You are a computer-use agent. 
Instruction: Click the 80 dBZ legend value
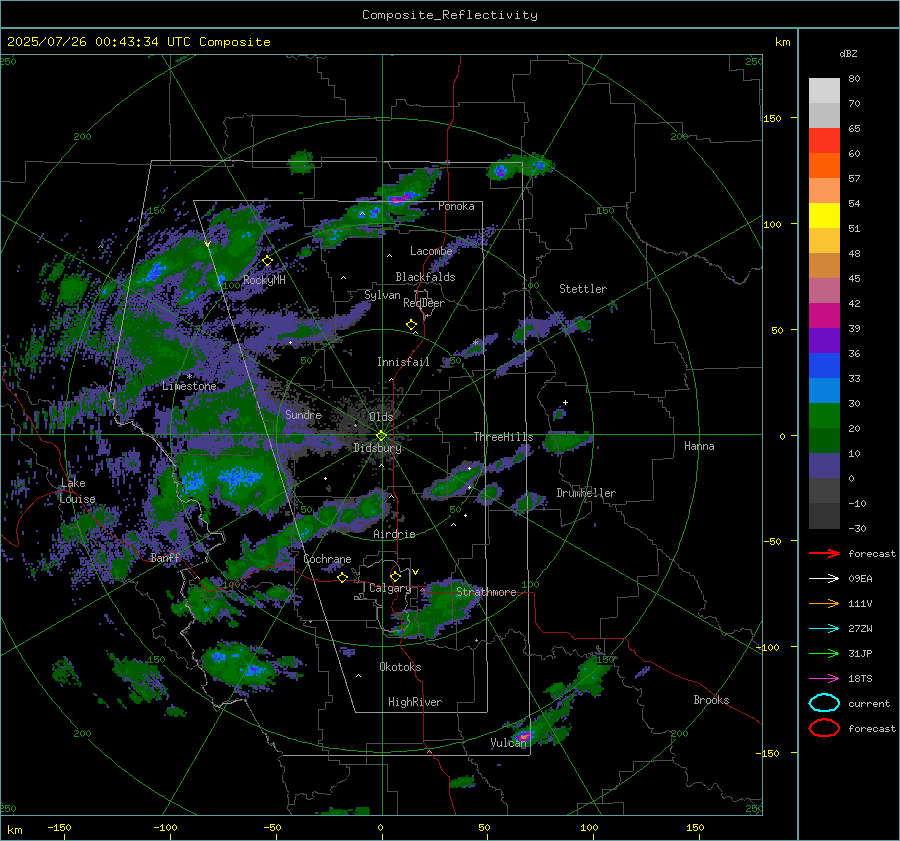click(x=854, y=79)
